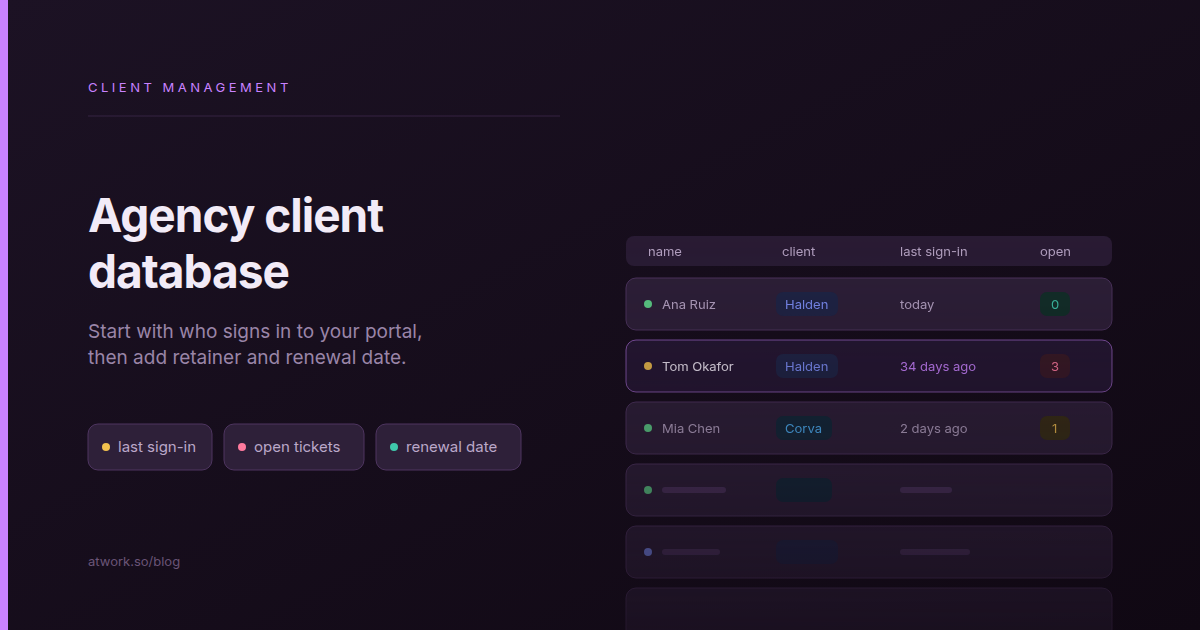Click the "renewal date" chip

(448, 447)
